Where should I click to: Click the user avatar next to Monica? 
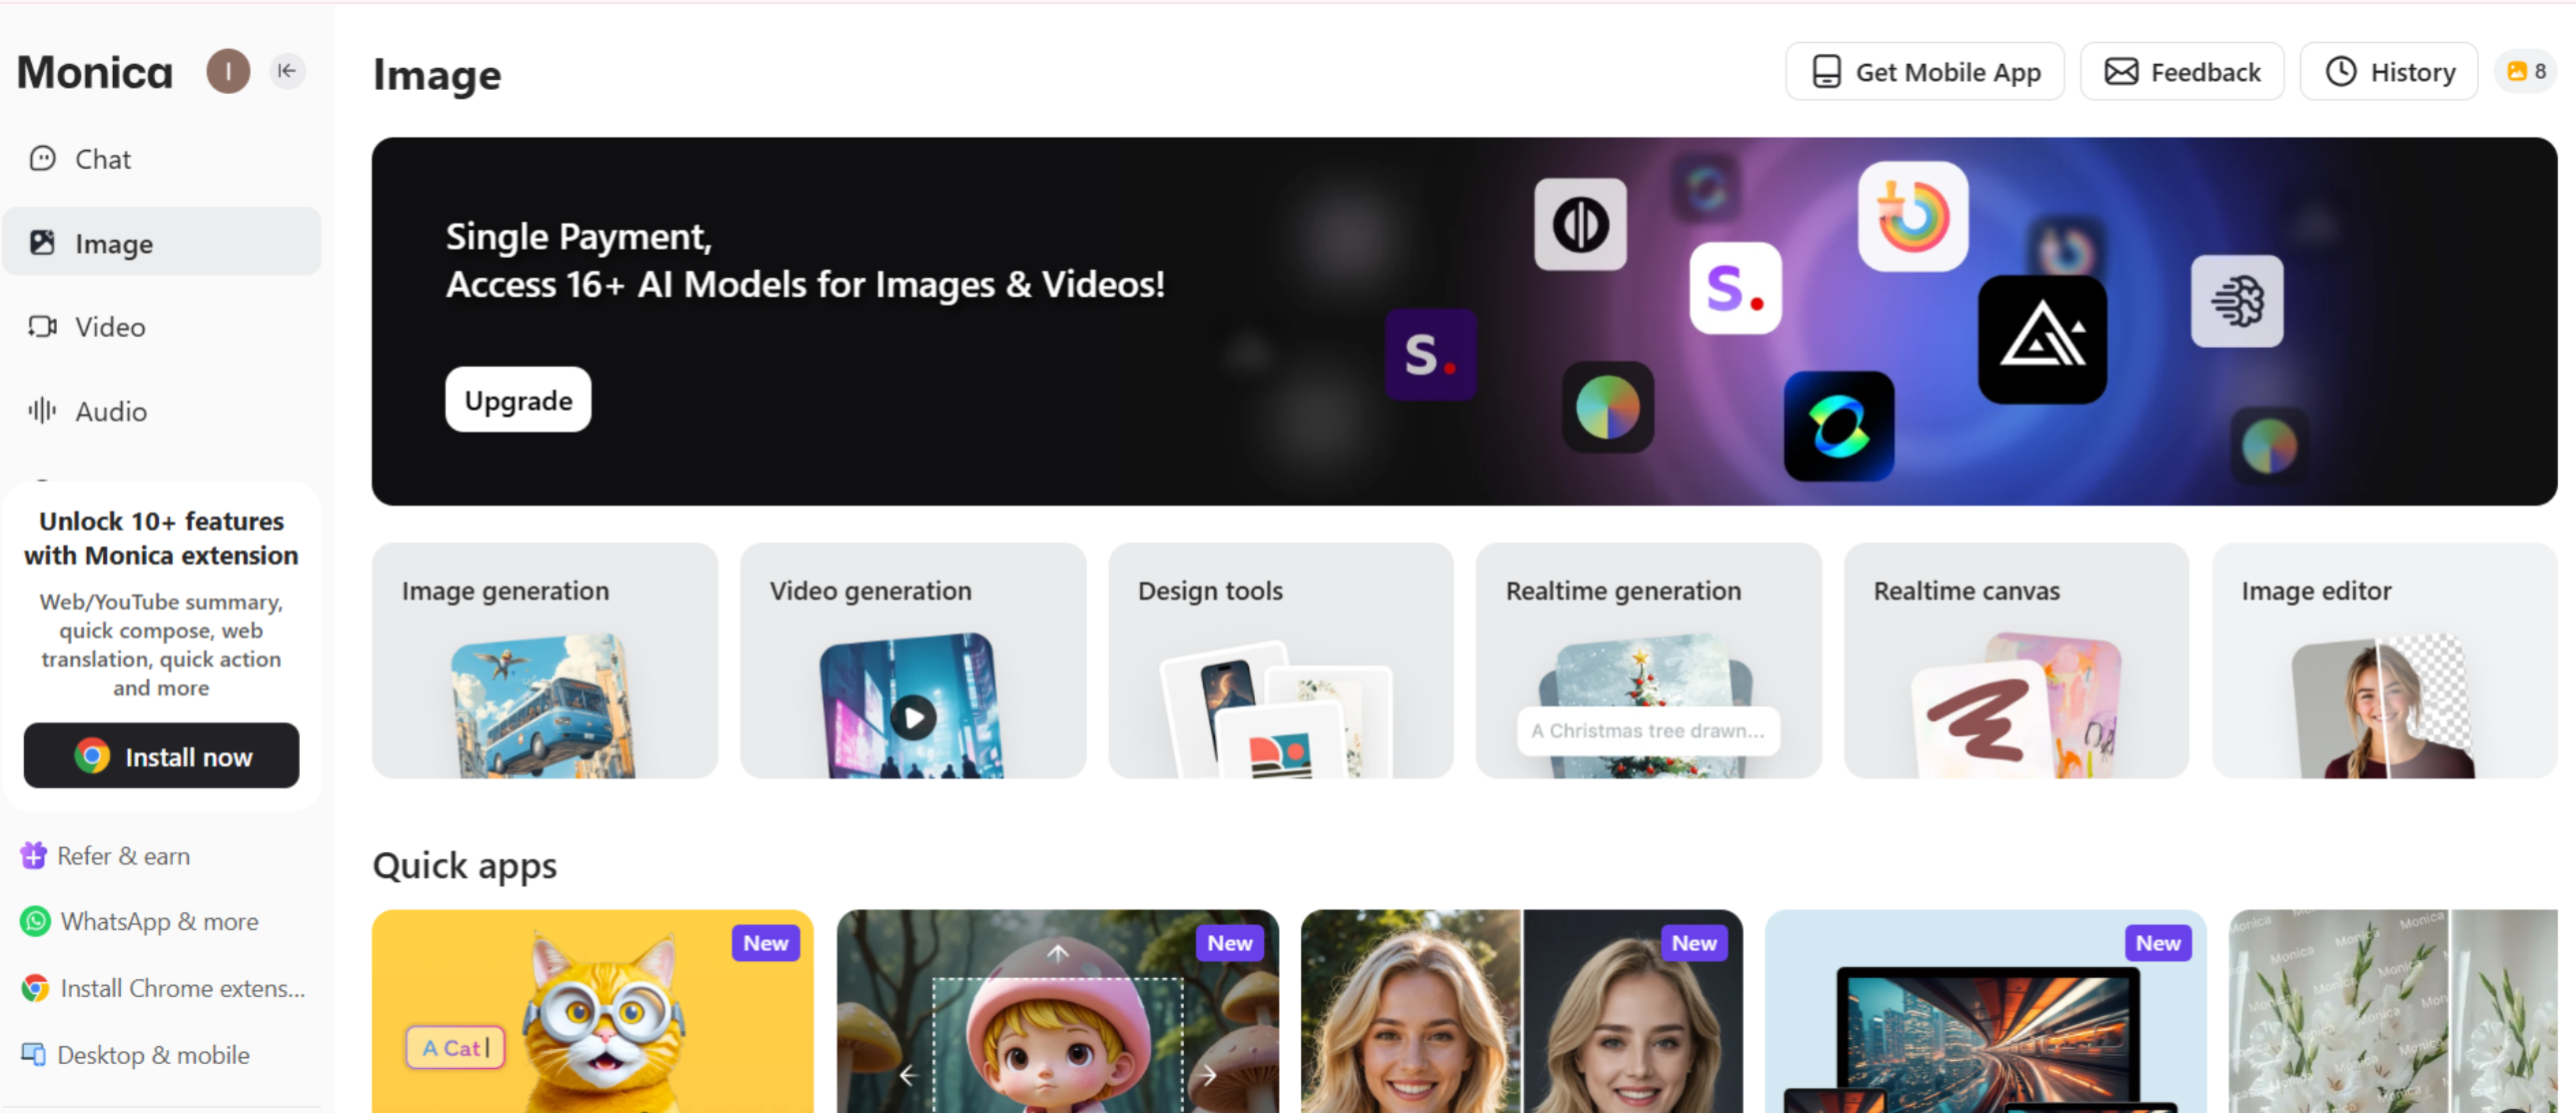228,71
